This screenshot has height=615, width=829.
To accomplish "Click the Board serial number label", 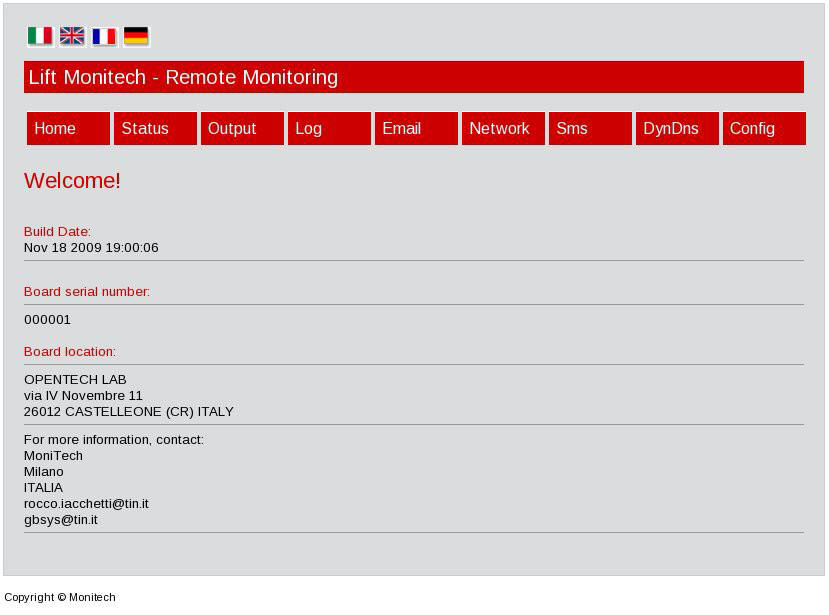I will (87, 292).
